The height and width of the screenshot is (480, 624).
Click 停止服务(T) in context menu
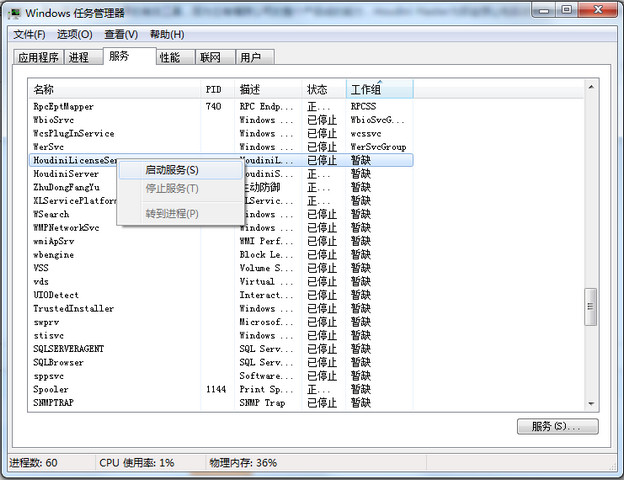pyautogui.click(x=181, y=189)
